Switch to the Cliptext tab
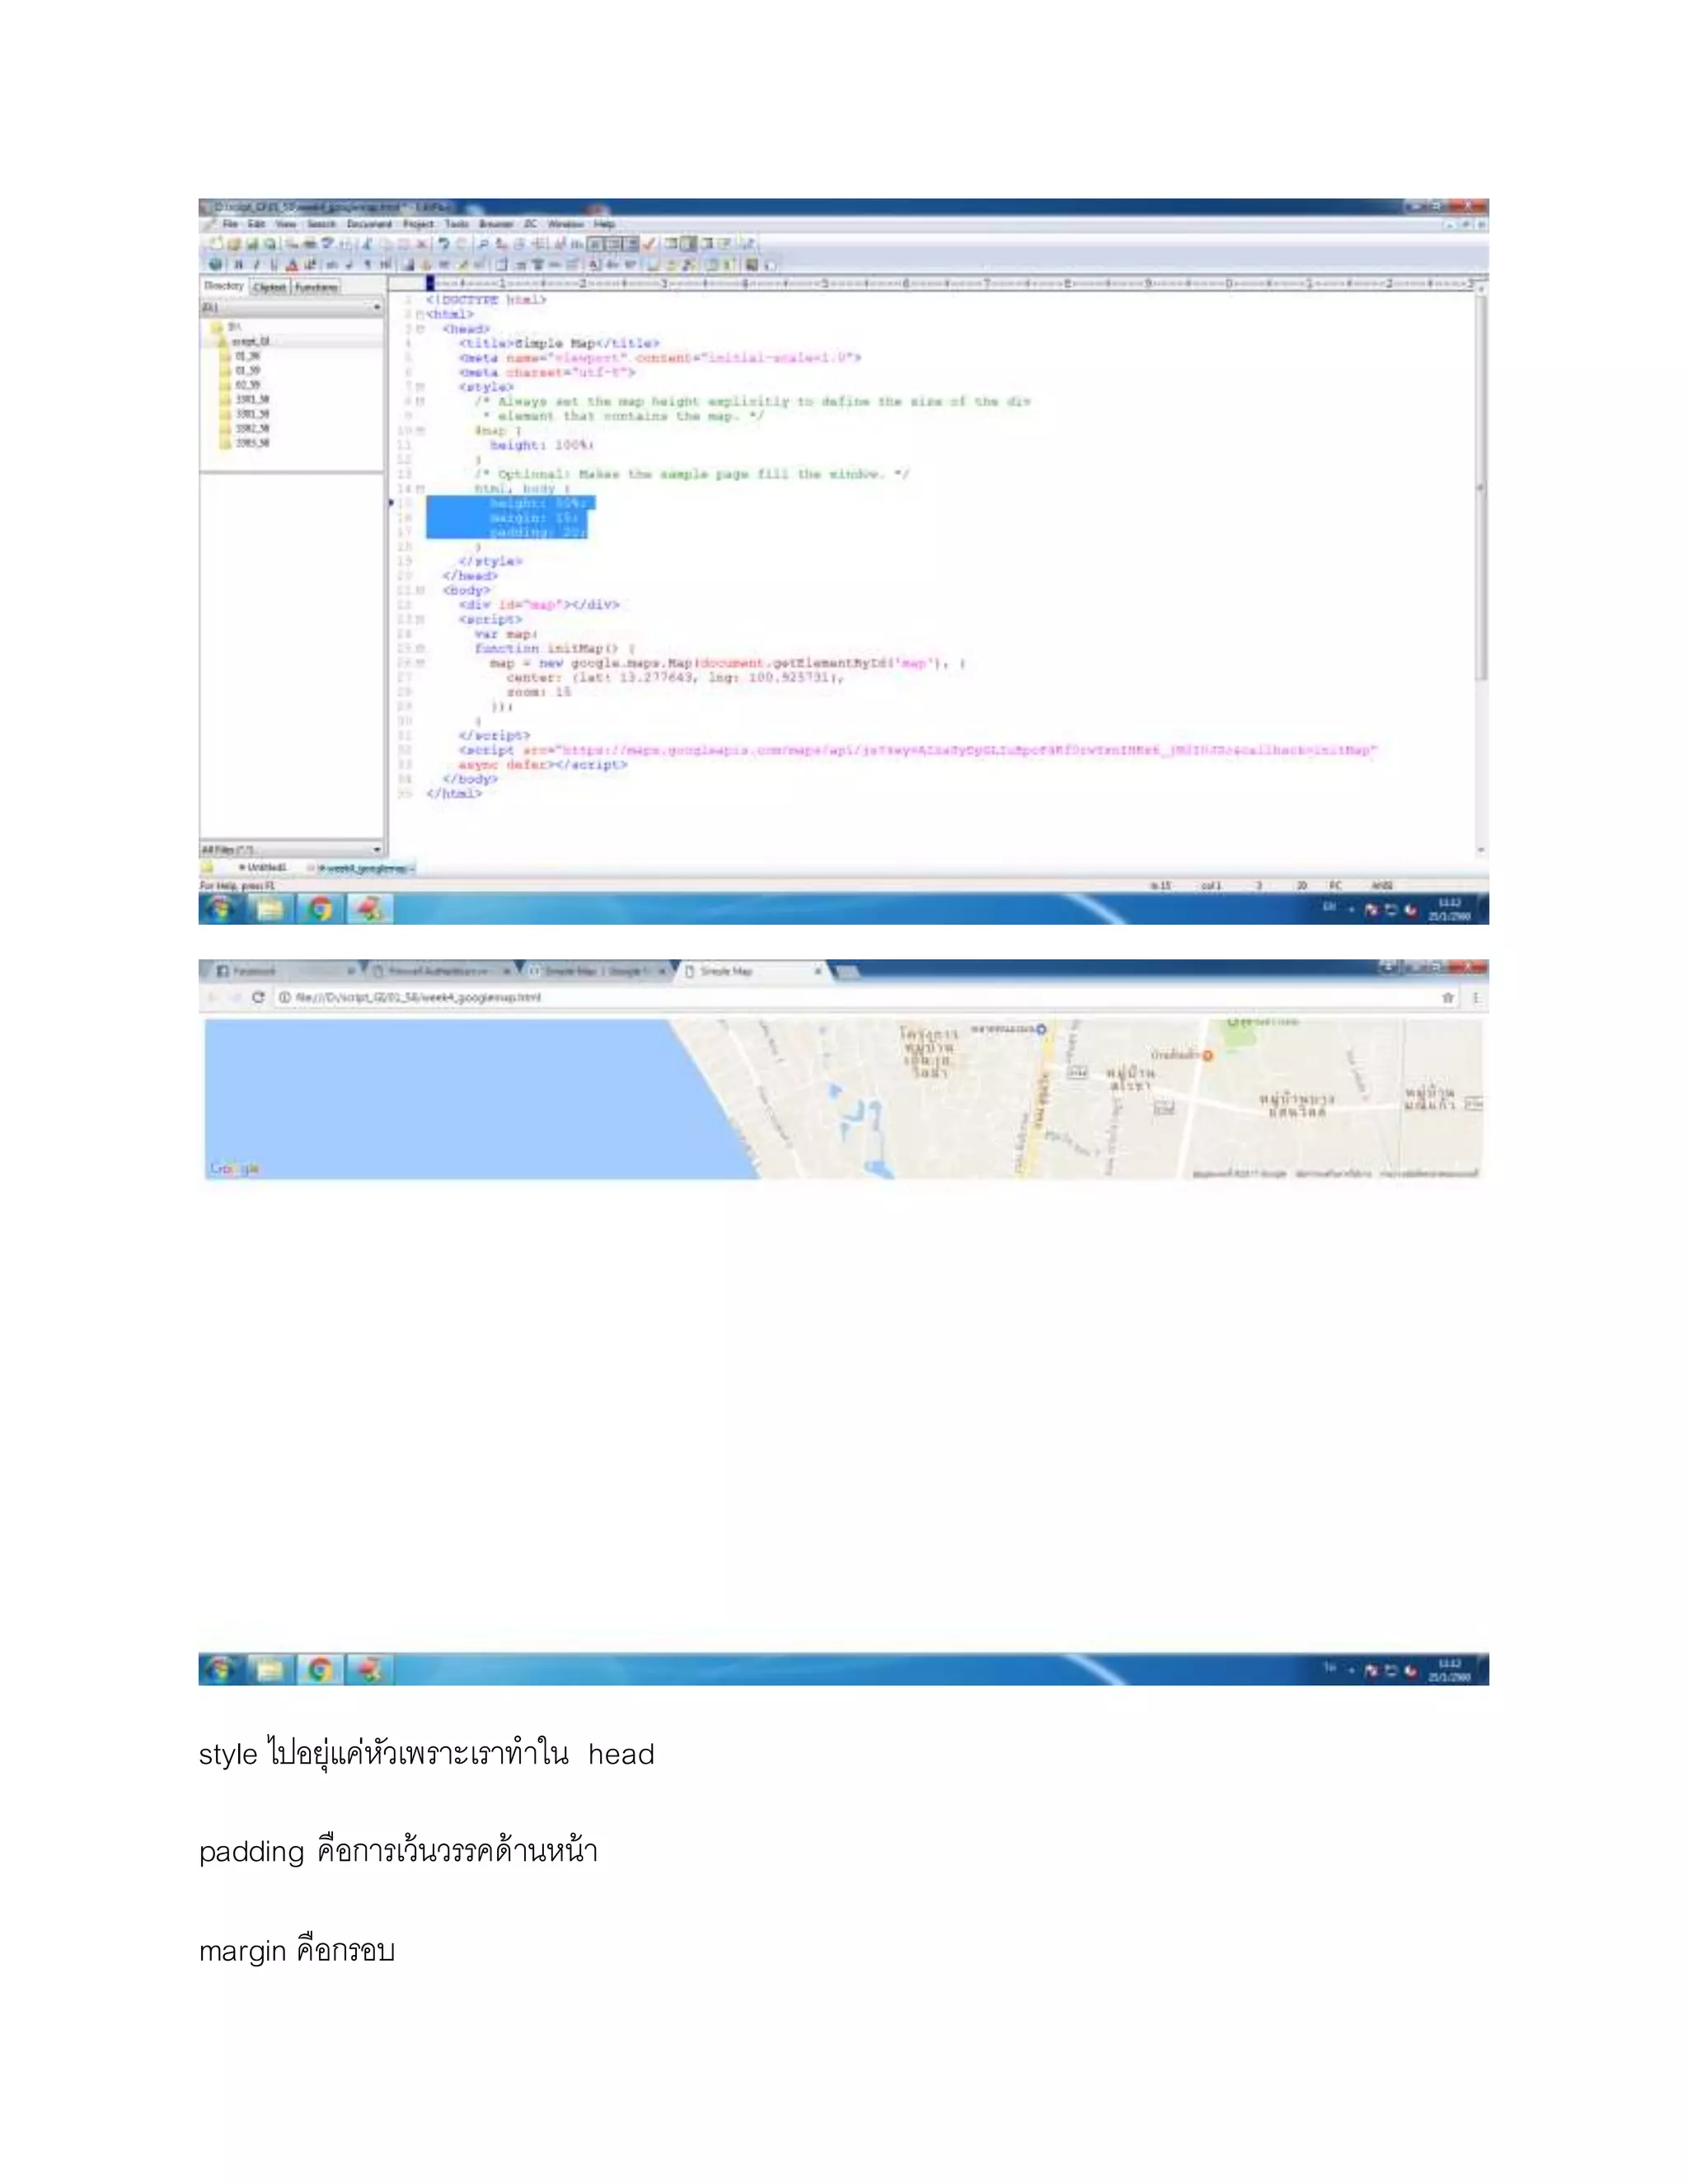 pyautogui.click(x=269, y=287)
